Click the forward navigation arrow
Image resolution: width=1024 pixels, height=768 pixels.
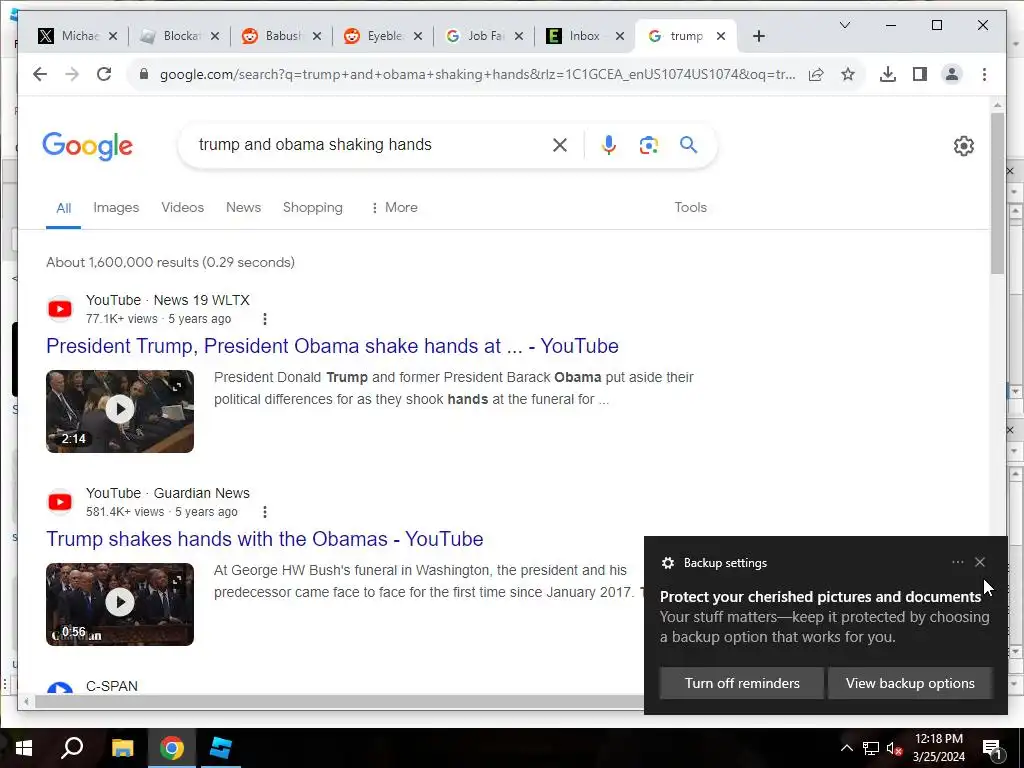[72, 74]
